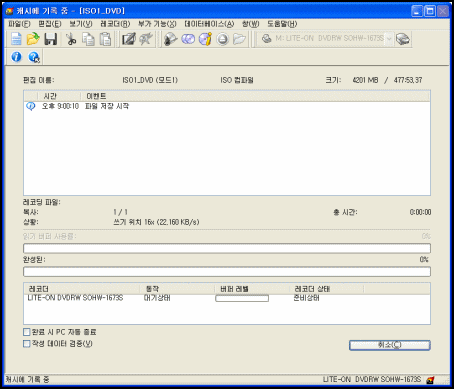Click the 0:00:00 total time value
454x389 pixels.
pyautogui.click(x=420, y=212)
